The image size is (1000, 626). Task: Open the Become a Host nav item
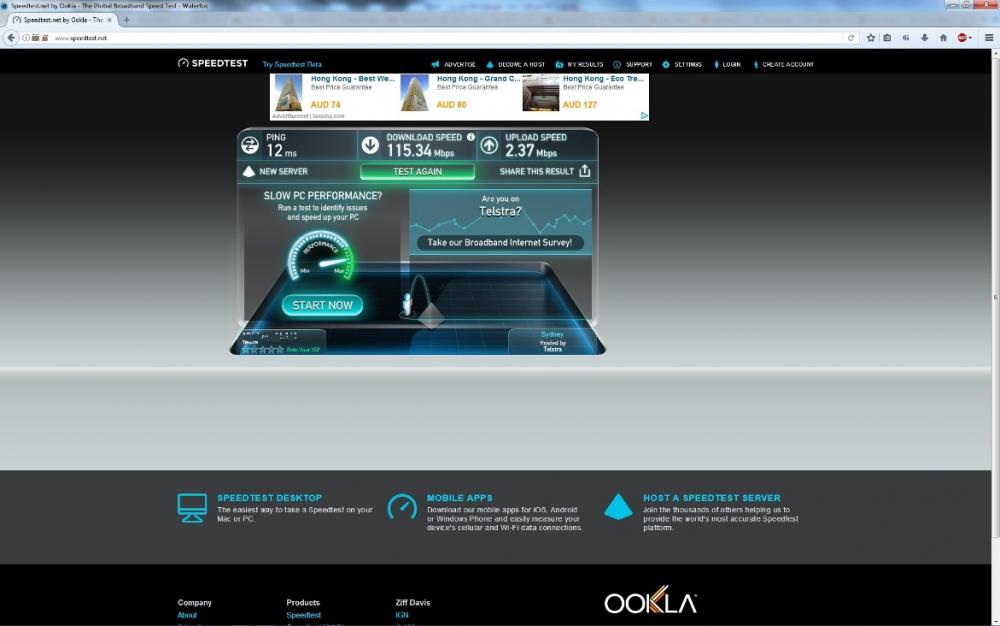pyautogui.click(x=515, y=64)
